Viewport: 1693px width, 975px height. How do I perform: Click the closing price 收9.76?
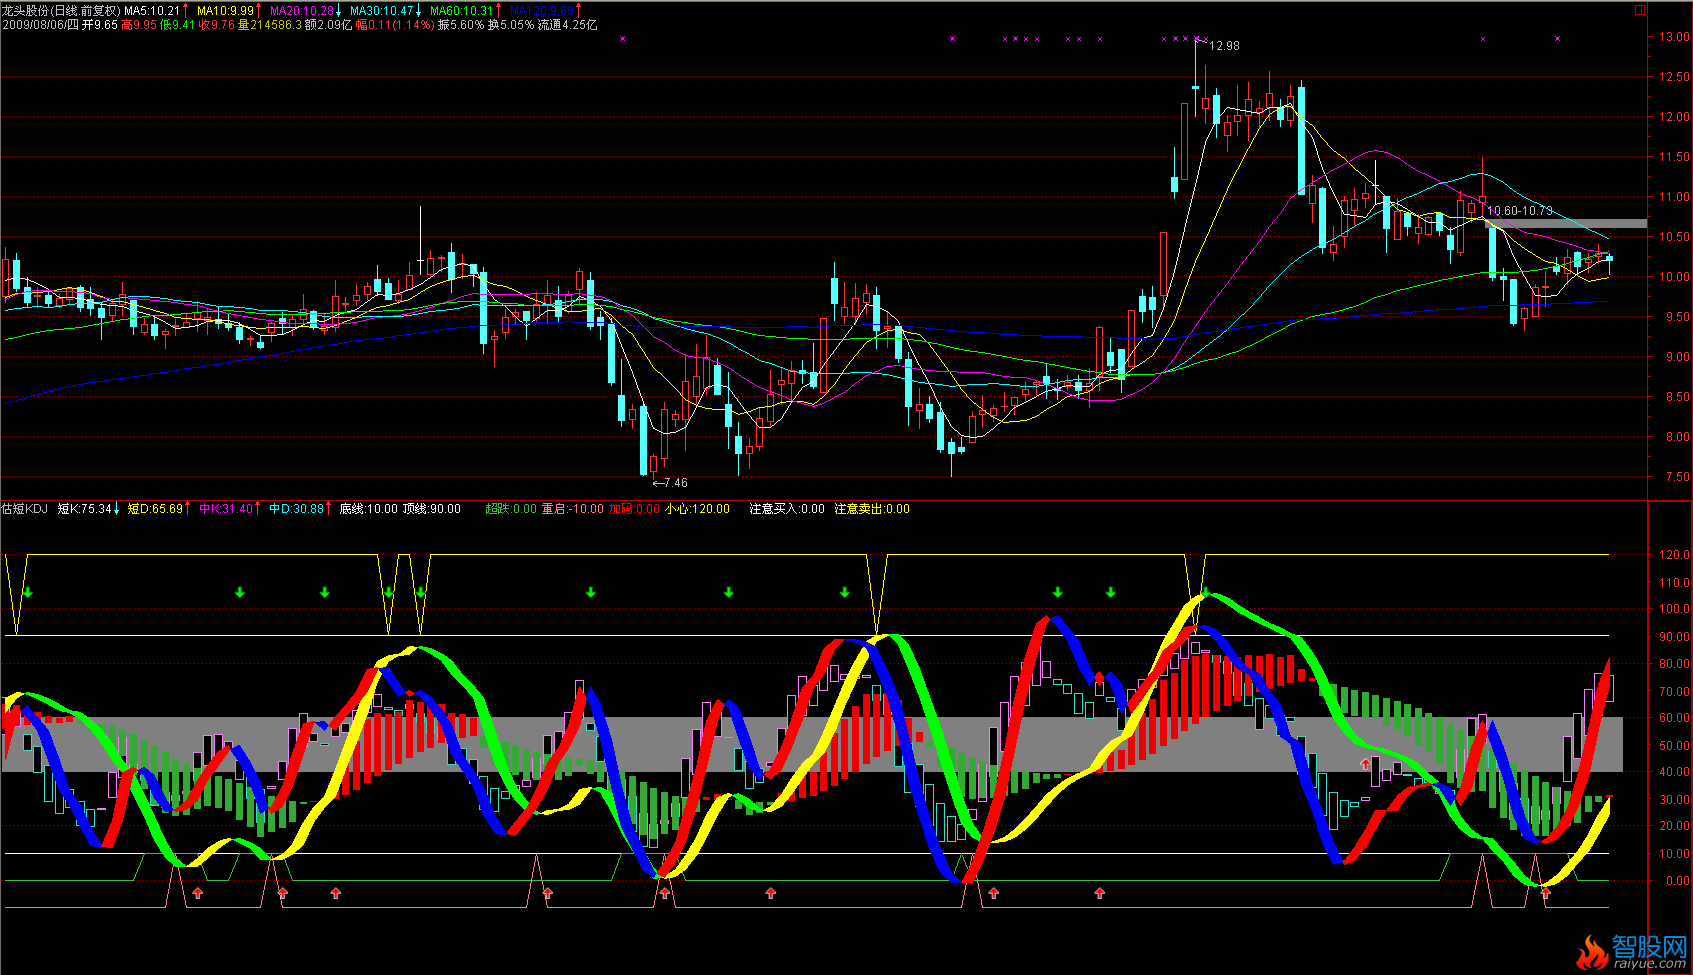(x=217, y=25)
